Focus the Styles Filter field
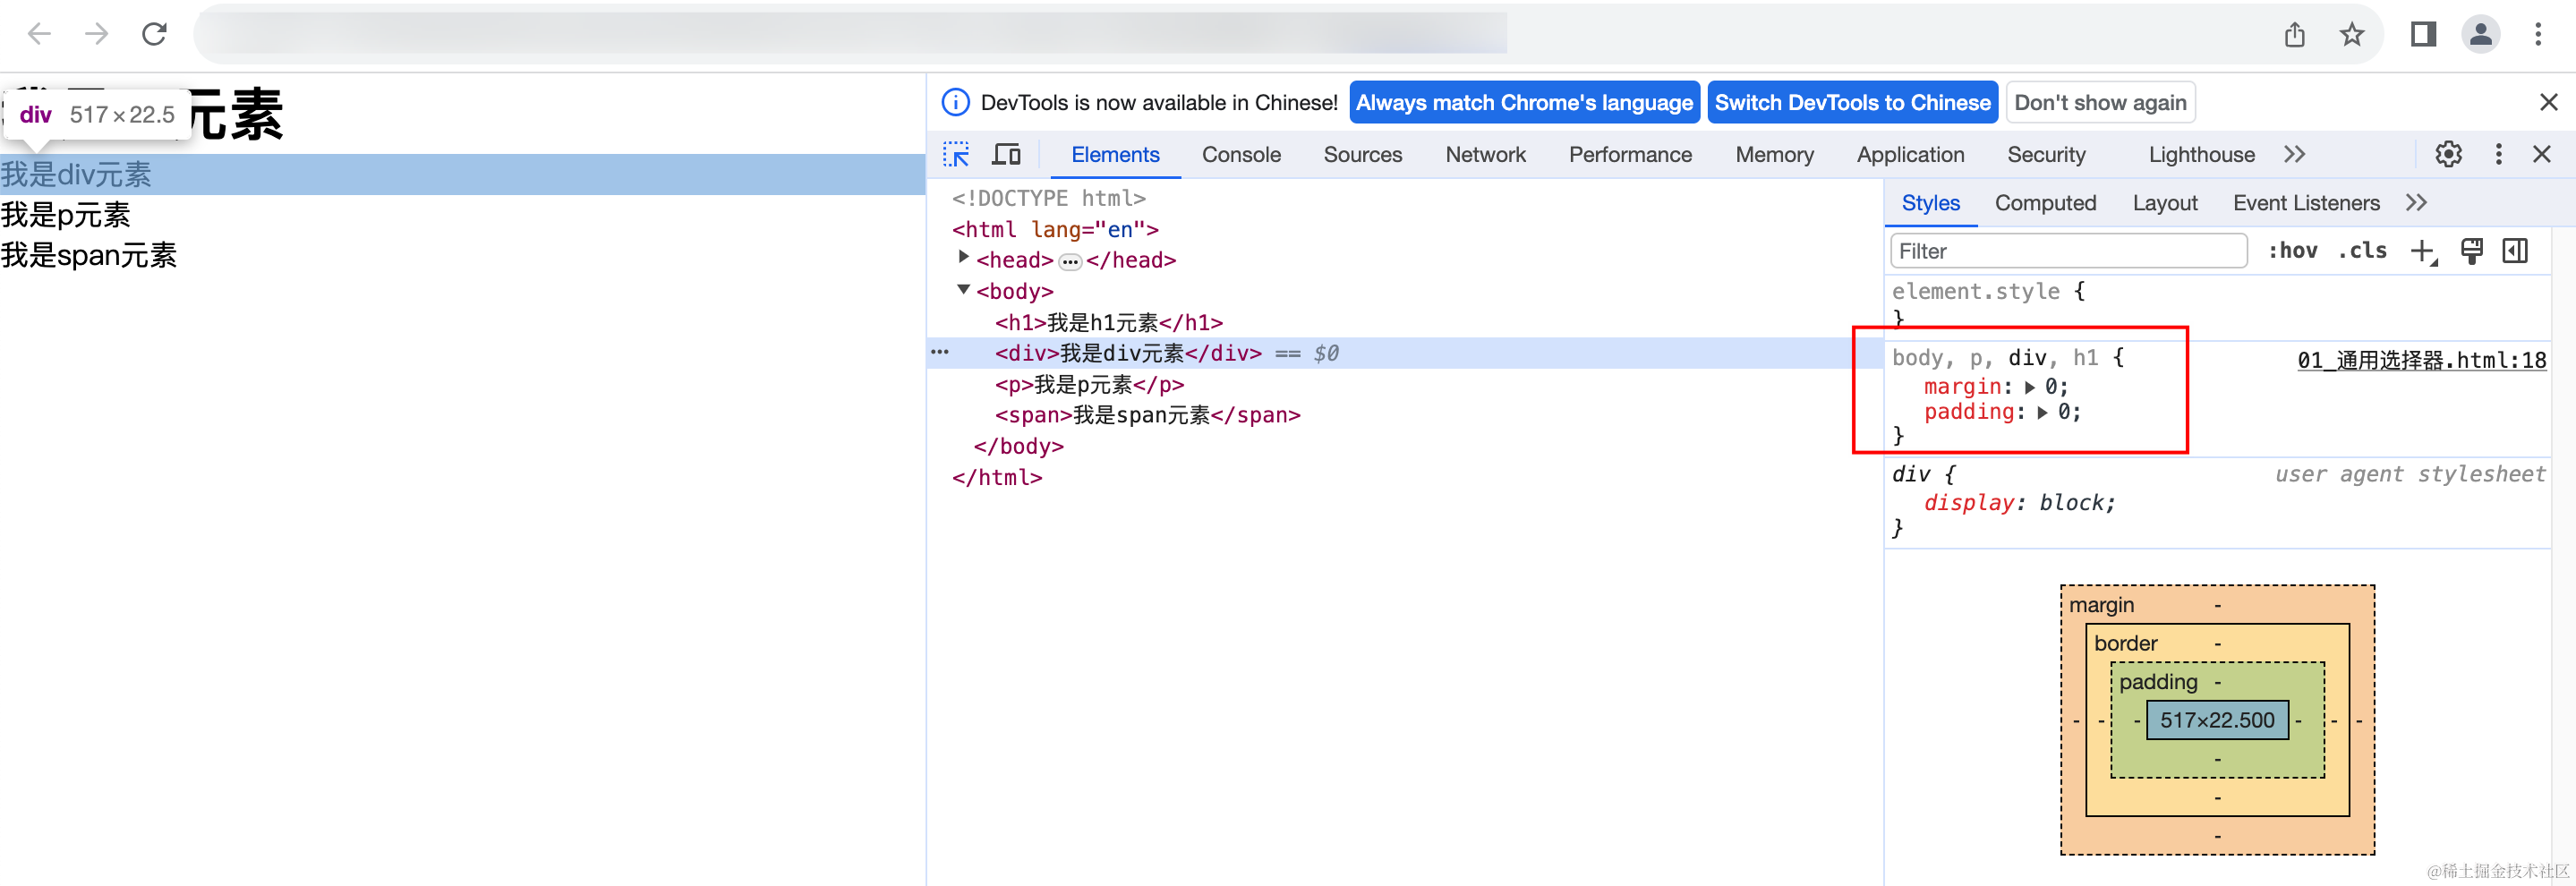2576x886 pixels. [x=2068, y=251]
